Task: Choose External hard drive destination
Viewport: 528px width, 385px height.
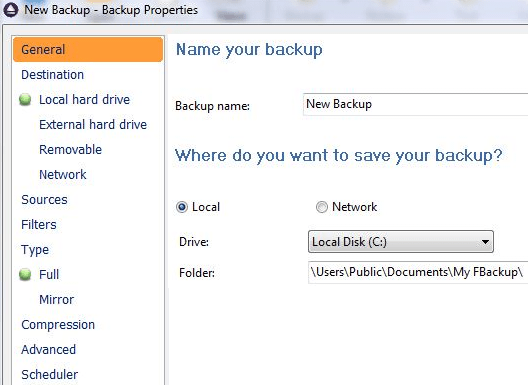Action: click(x=93, y=124)
